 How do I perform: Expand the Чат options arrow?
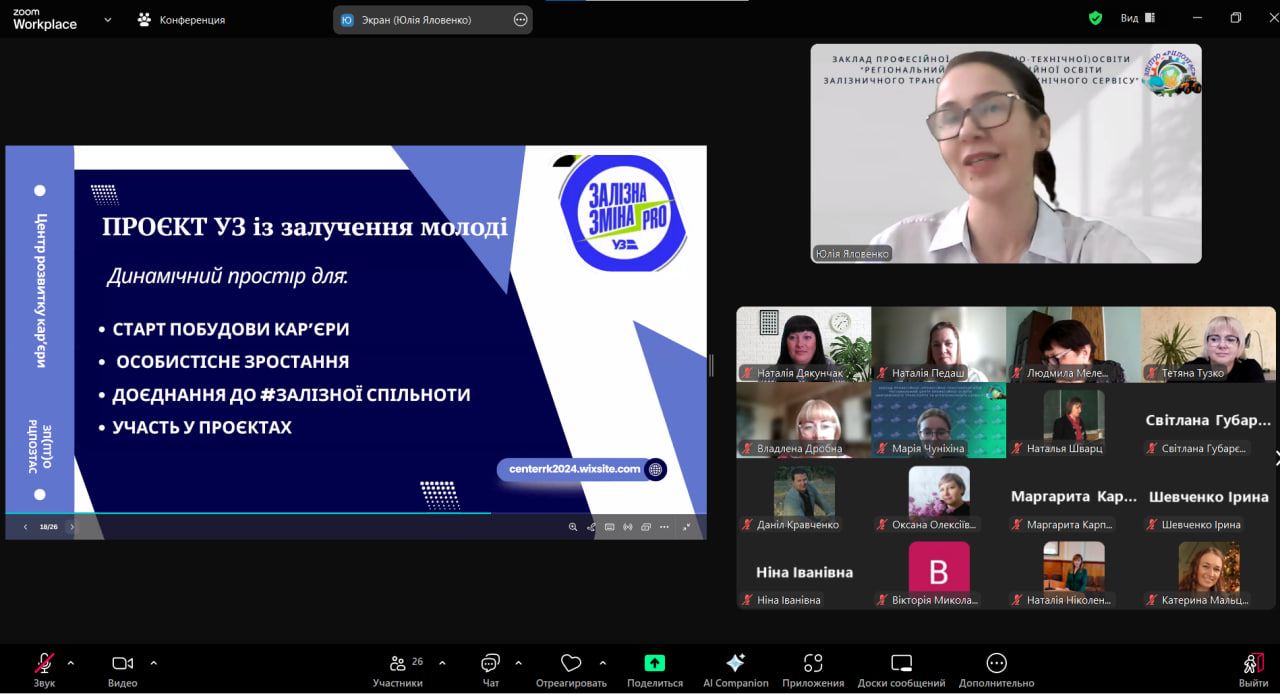pos(518,663)
